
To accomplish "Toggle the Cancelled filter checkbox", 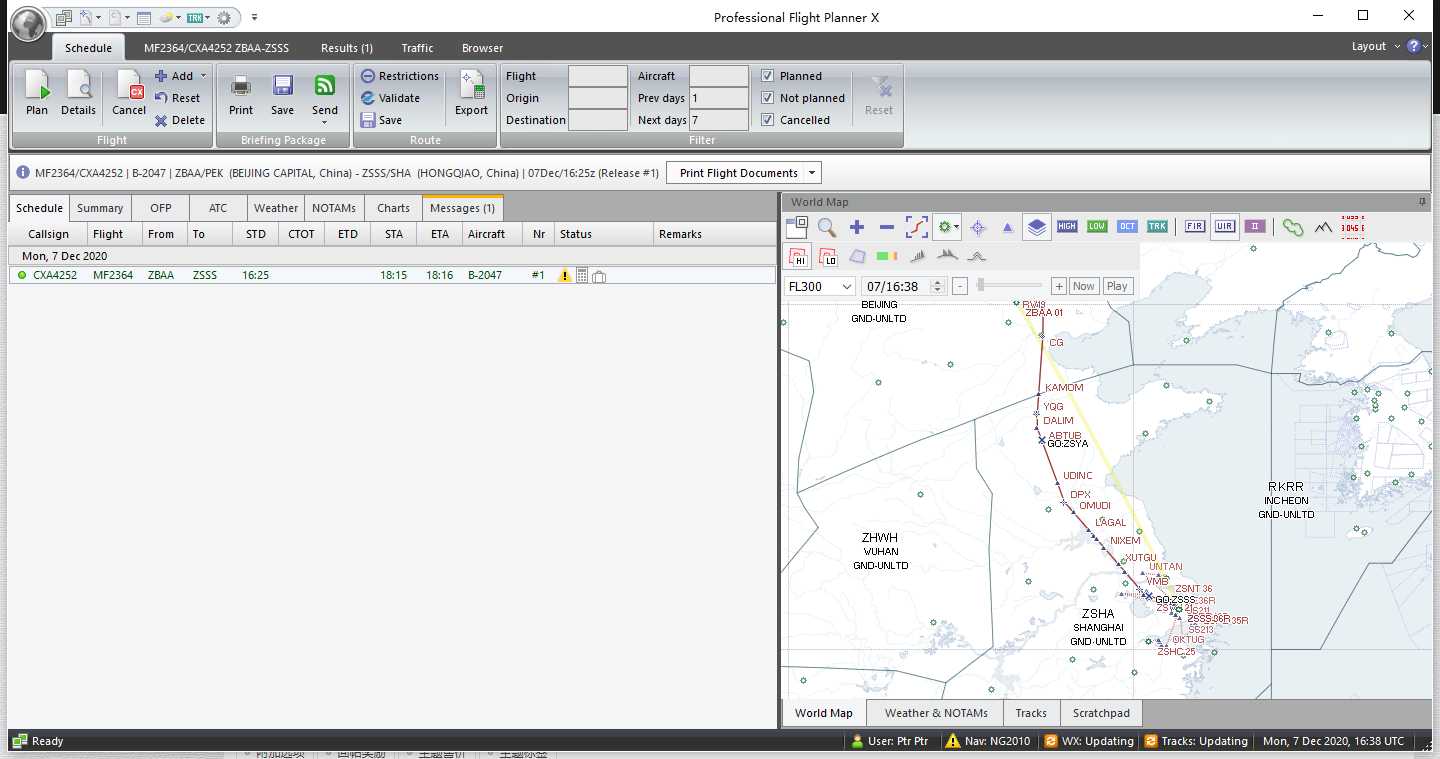I will click(767, 120).
